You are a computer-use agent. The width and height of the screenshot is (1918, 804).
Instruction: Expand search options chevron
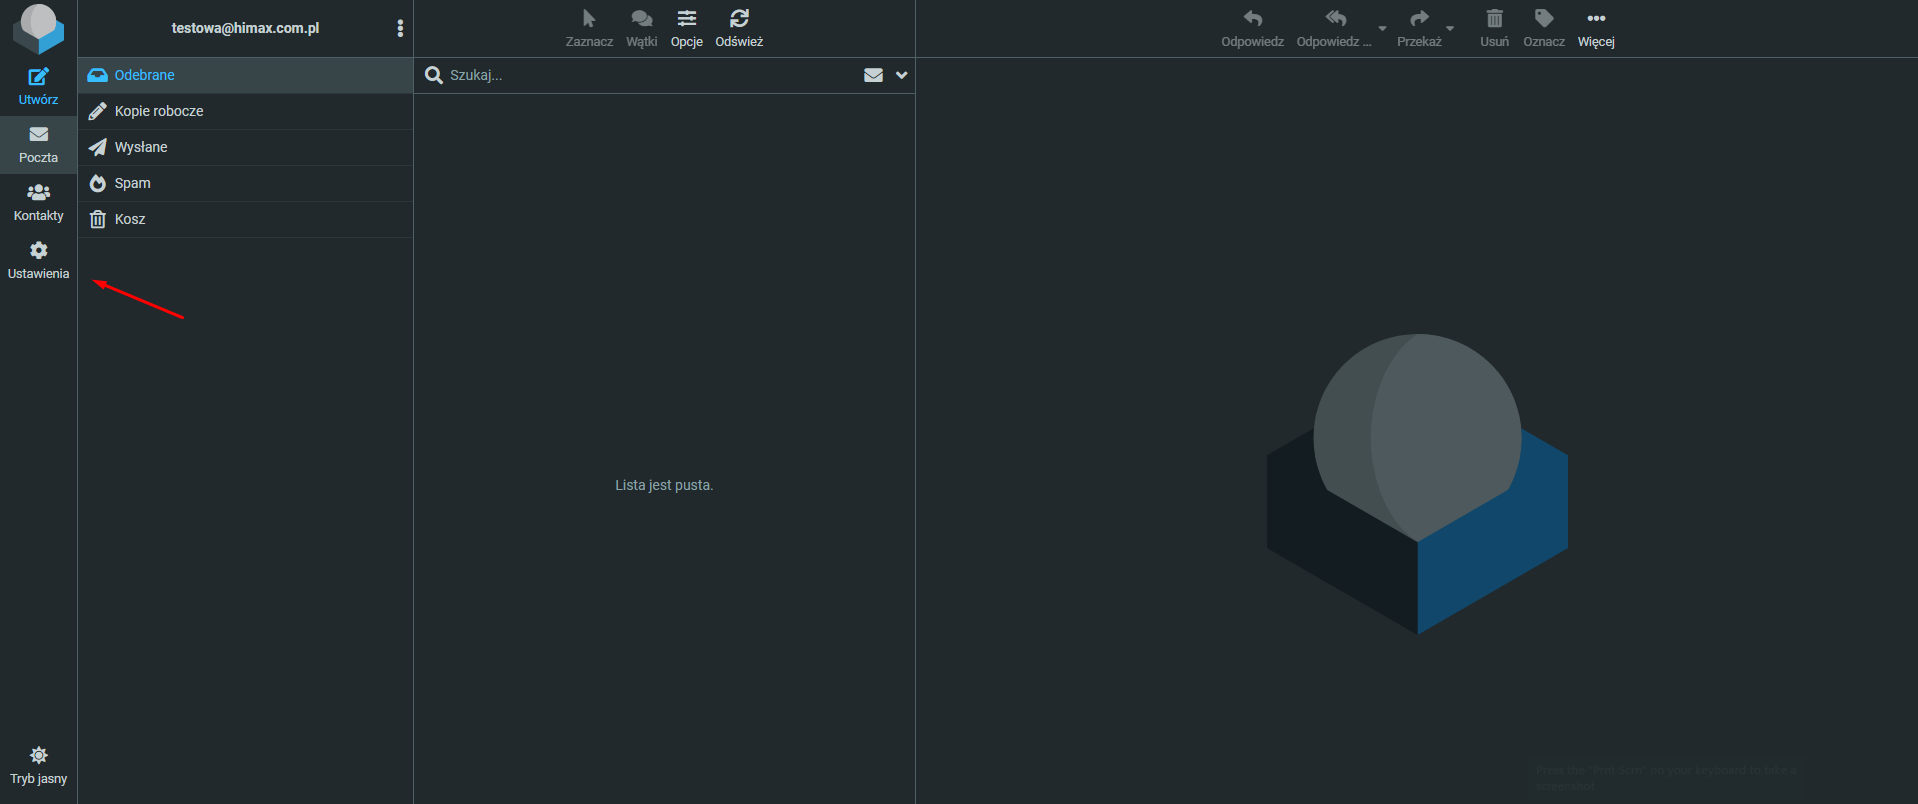[901, 75]
